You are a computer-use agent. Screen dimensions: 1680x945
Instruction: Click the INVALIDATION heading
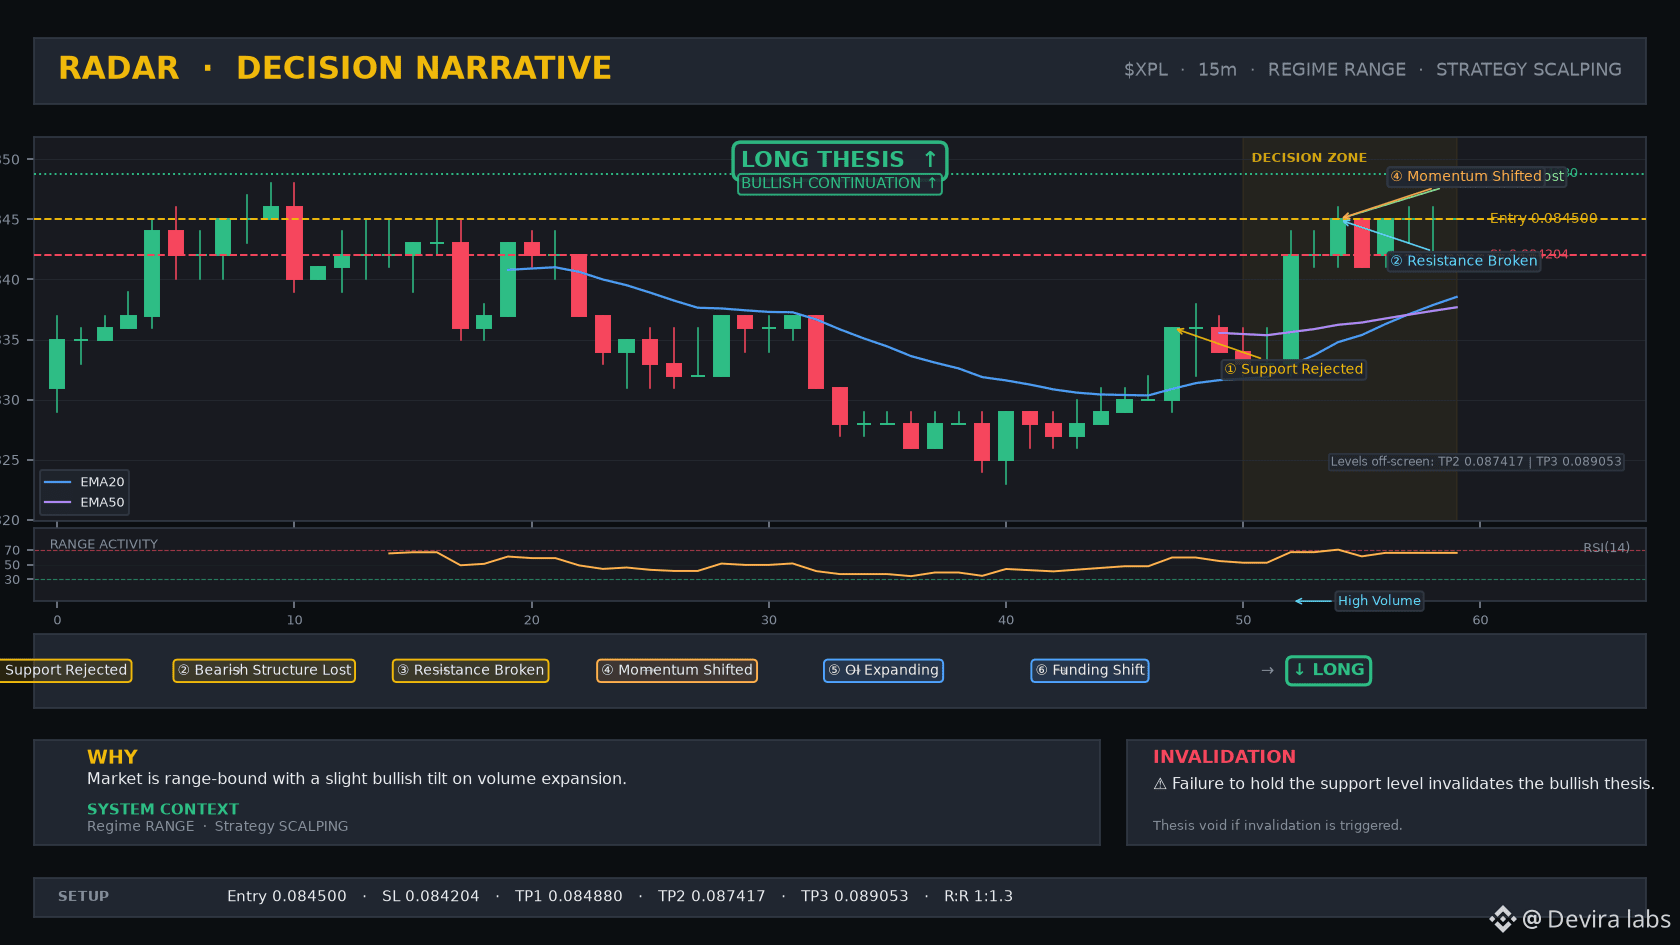coord(1224,757)
